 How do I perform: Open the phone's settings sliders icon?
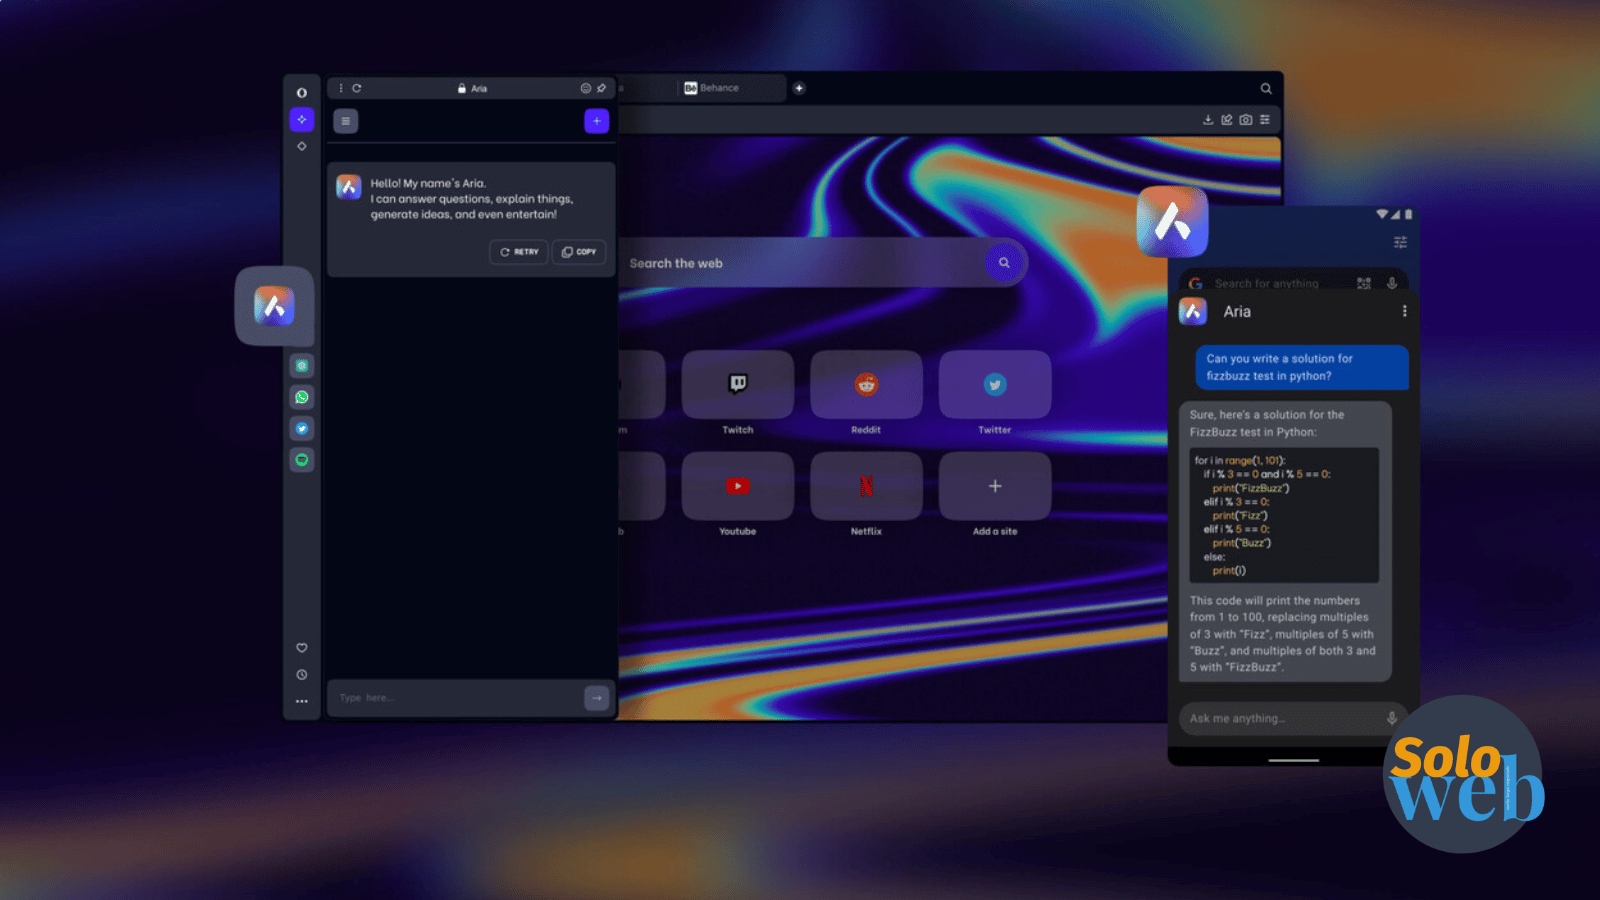click(x=1400, y=242)
